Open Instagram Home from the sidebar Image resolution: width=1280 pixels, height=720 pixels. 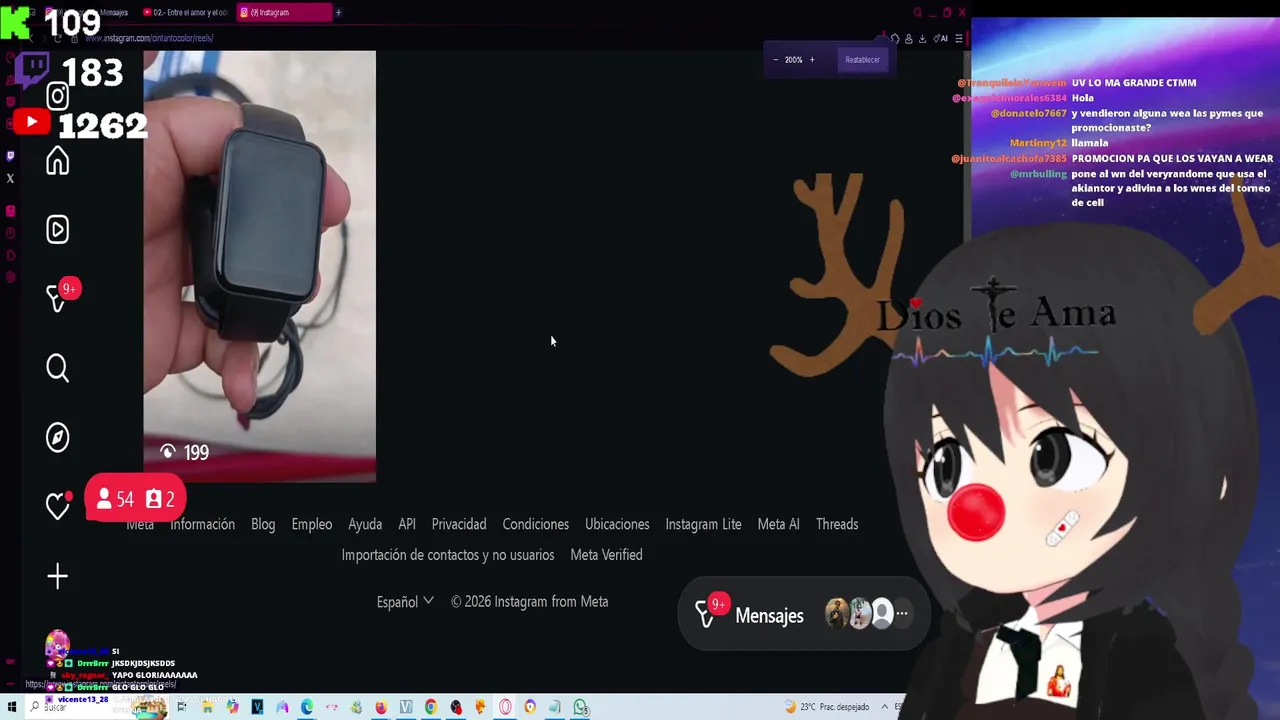tap(57, 161)
